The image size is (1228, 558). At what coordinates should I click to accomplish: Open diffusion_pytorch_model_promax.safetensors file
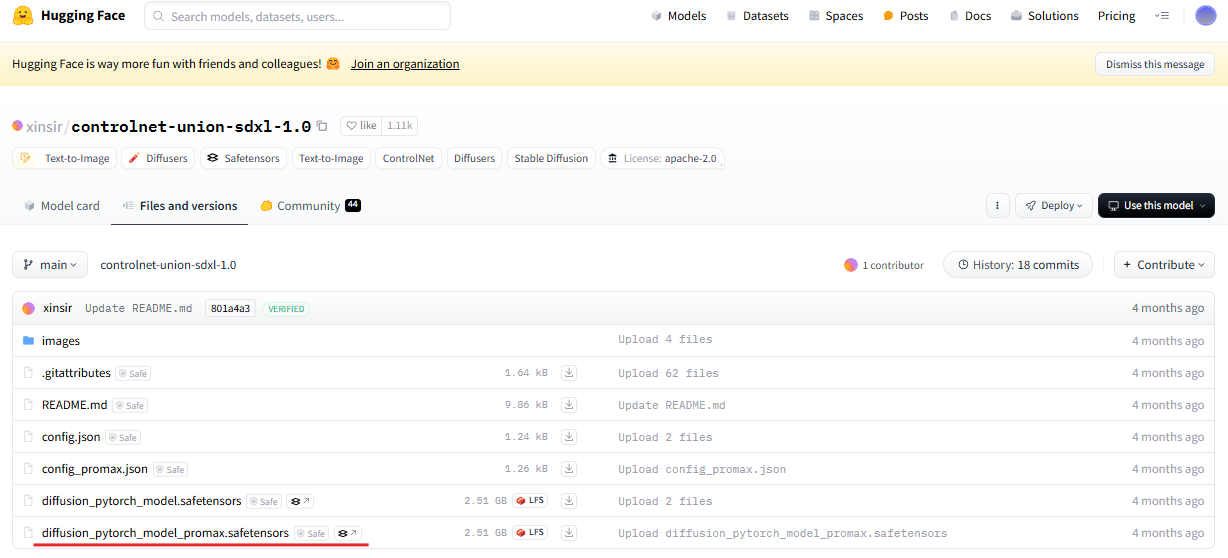(x=165, y=533)
